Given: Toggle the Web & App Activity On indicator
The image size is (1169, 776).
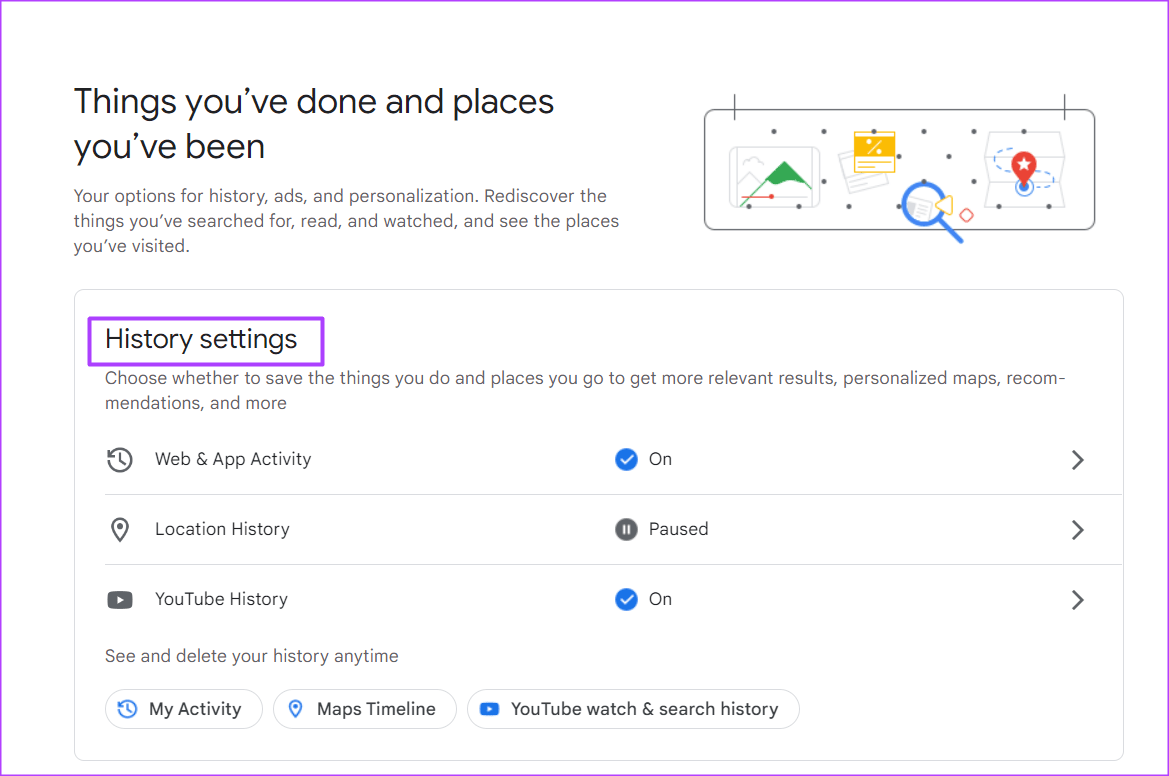Looking at the screenshot, I should 627,459.
